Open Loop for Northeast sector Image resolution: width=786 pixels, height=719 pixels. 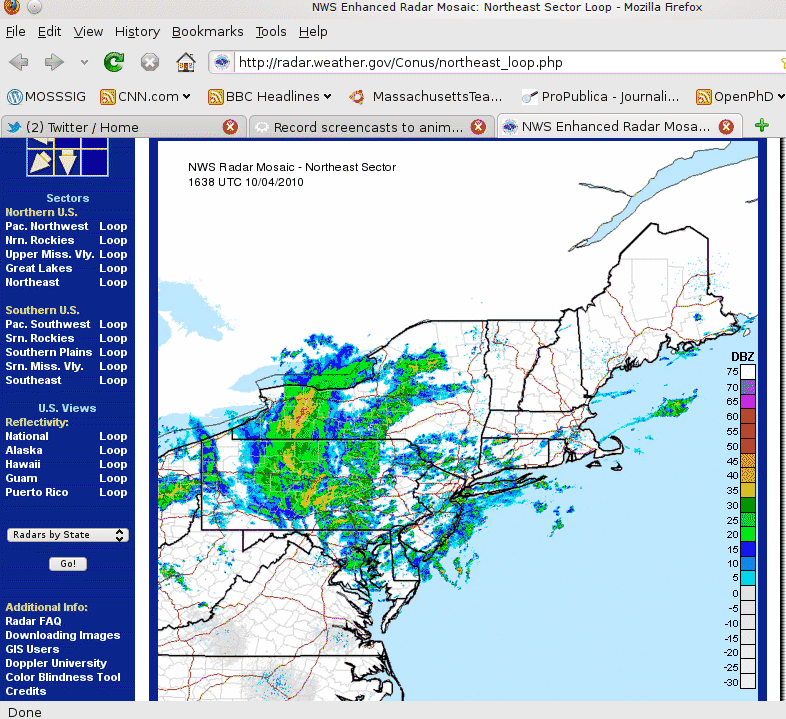click(x=113, y=282)
